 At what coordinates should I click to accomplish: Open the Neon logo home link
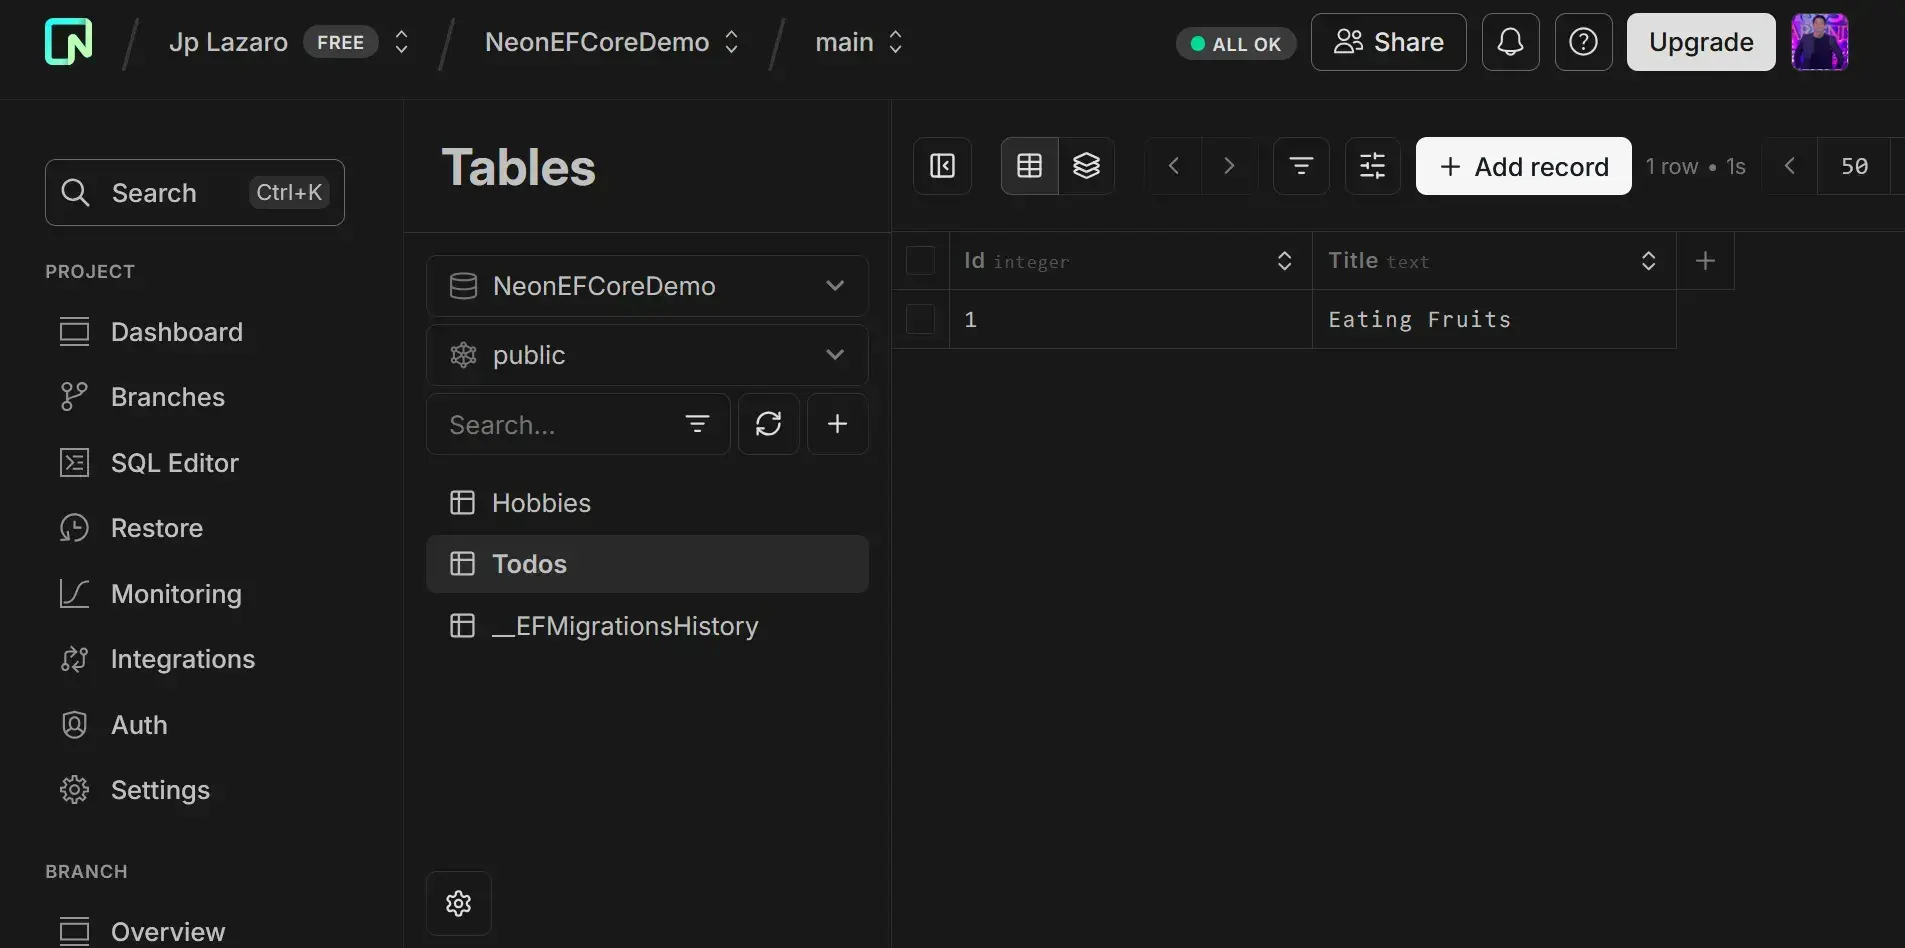click(x=69, y=42)
